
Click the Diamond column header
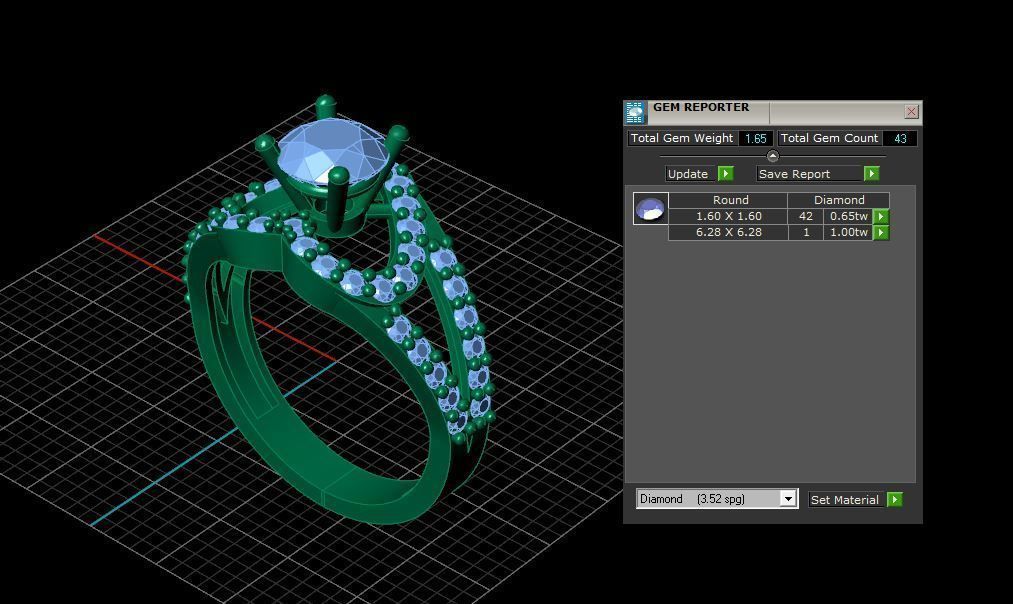click(839, 200)
